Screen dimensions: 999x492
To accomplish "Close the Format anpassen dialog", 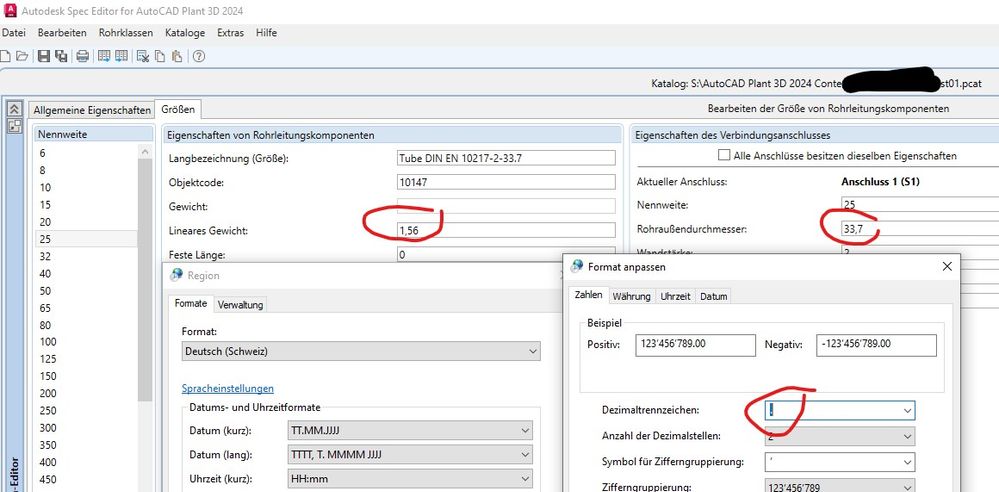I will point(947,266).
